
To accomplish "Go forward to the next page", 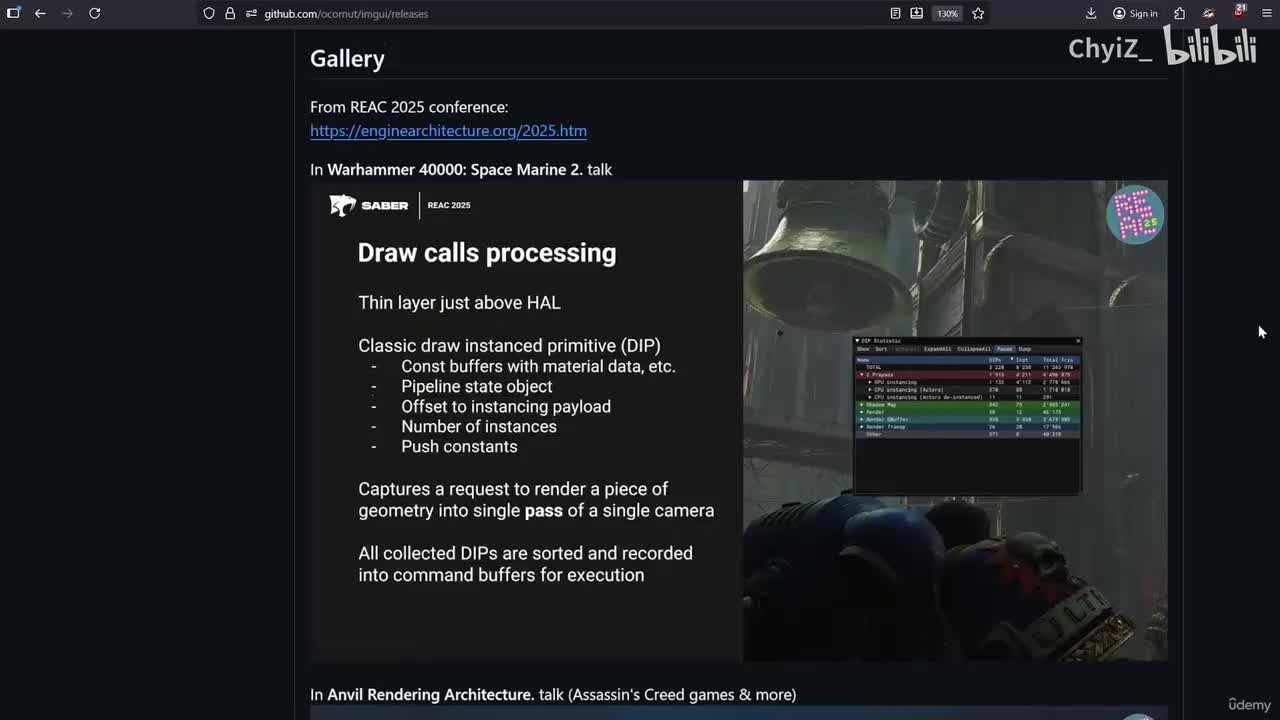I will pos(67,13).
